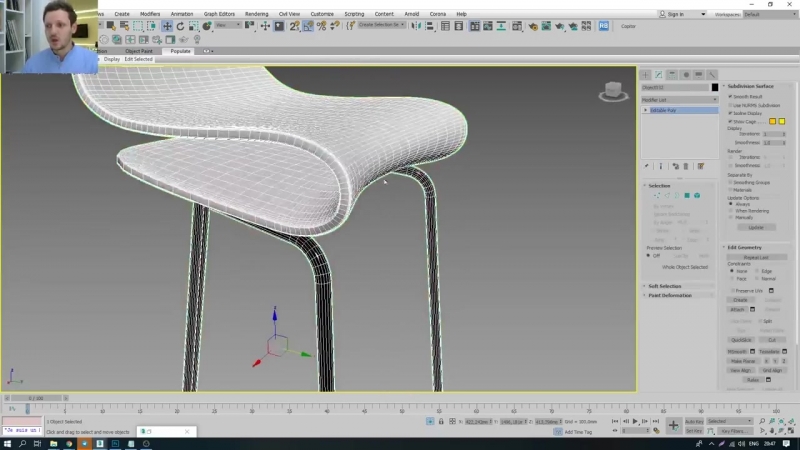Enable Separate By Materials checkbox
Image resolution: width=800 pixels, height=450 pixels.
tap(730, 190)
